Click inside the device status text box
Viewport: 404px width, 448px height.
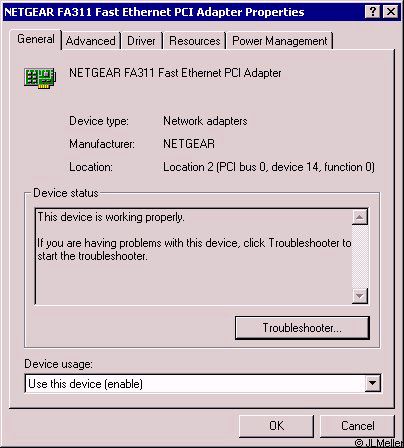(193, 257)
